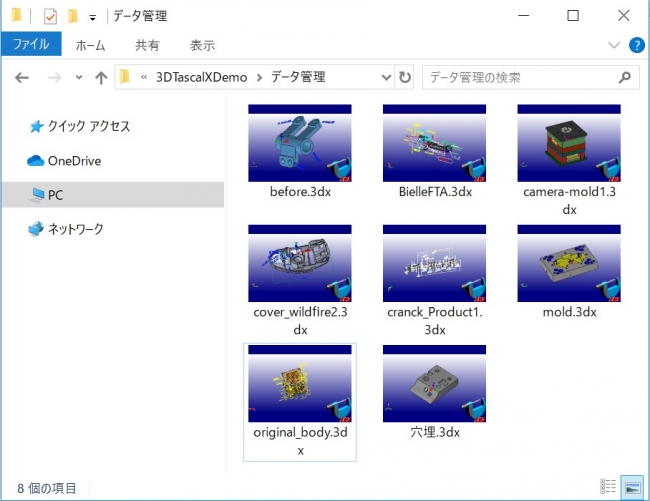Open the address bar history dropdown

[386, 77]
